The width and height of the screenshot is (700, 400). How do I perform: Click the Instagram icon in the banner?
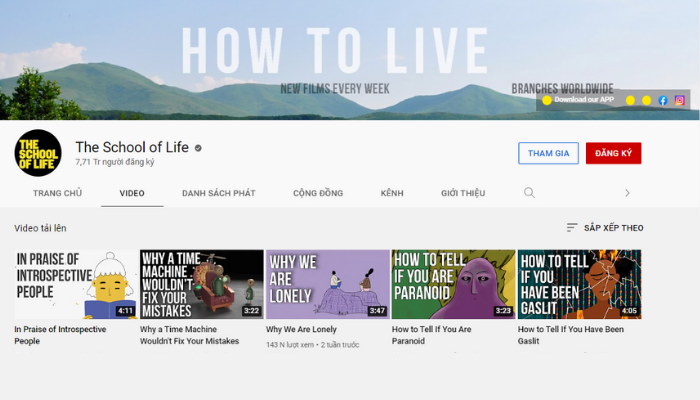pos(679,100)
